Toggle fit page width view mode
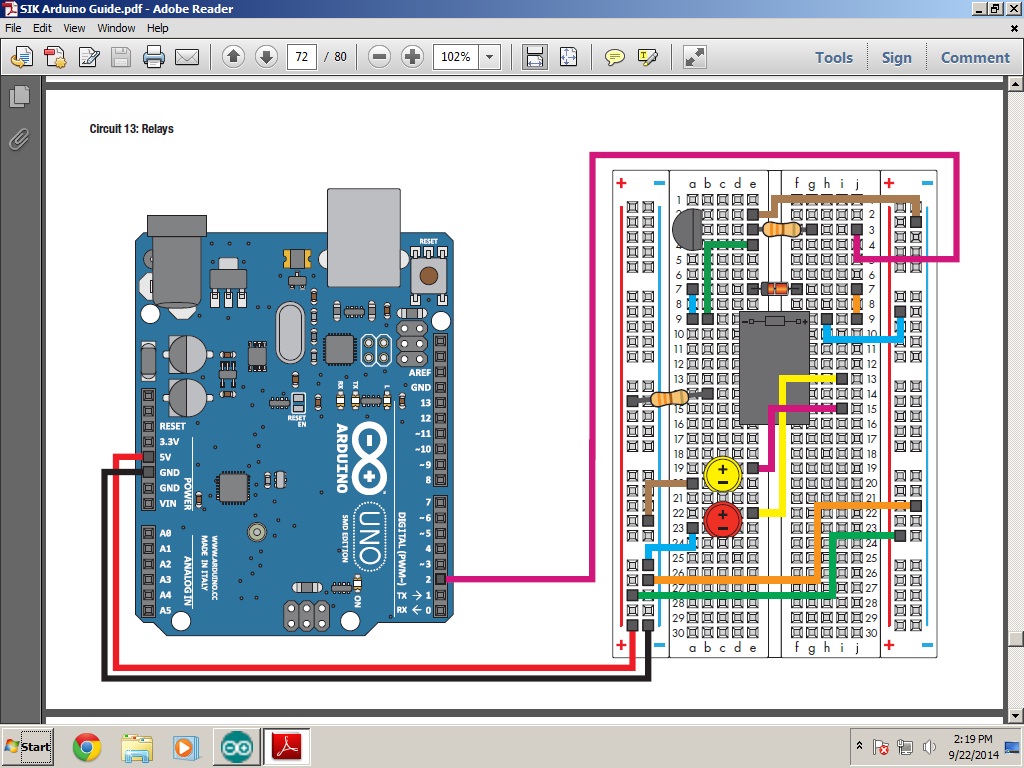1024x768 pixels. (x=535, y=57)
